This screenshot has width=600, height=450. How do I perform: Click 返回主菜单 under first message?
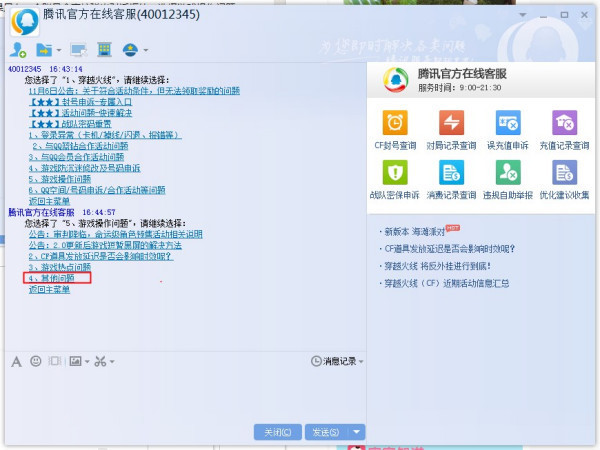click(x=49, y=201)
